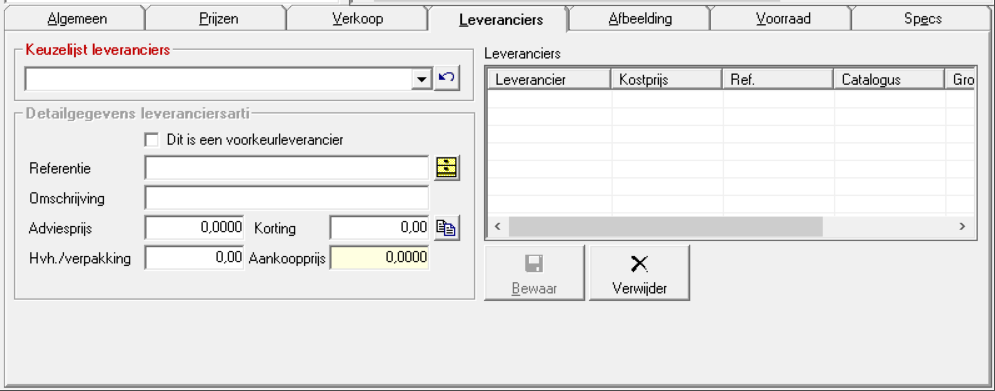Click the copy icon beside Korting field
Viewport: 995px width, 391px height.
[x=447, y=228]
